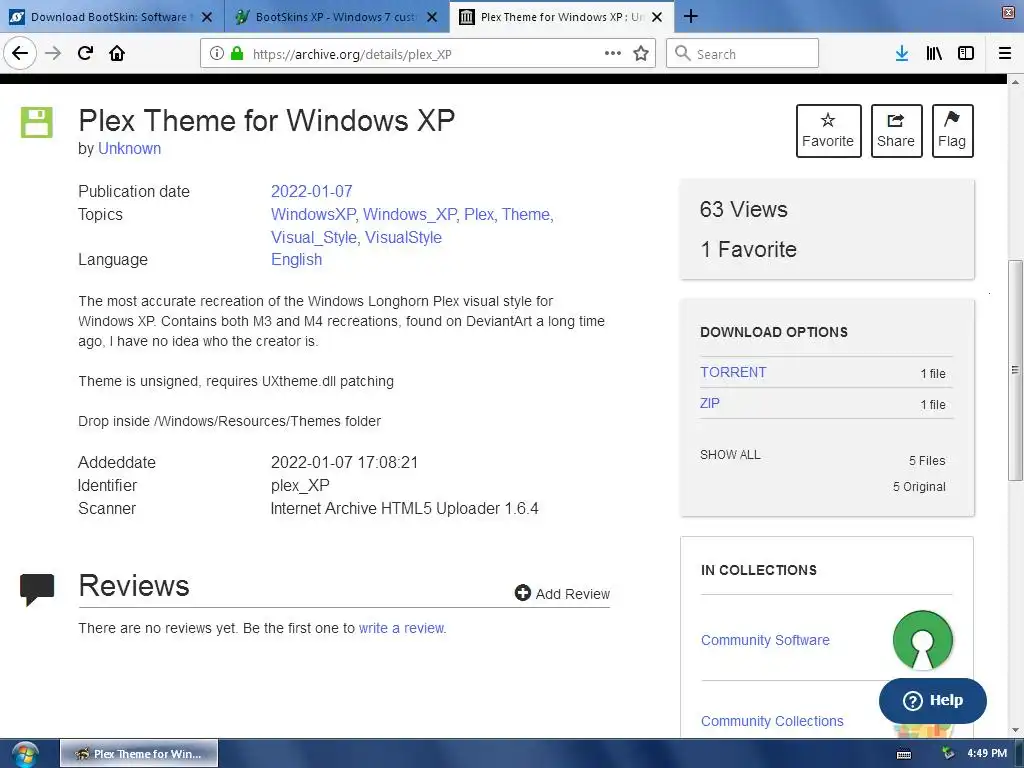The image size is (1024, 768).
Task: Click the 4:49 PM clock
Action: tap(987, 753)
